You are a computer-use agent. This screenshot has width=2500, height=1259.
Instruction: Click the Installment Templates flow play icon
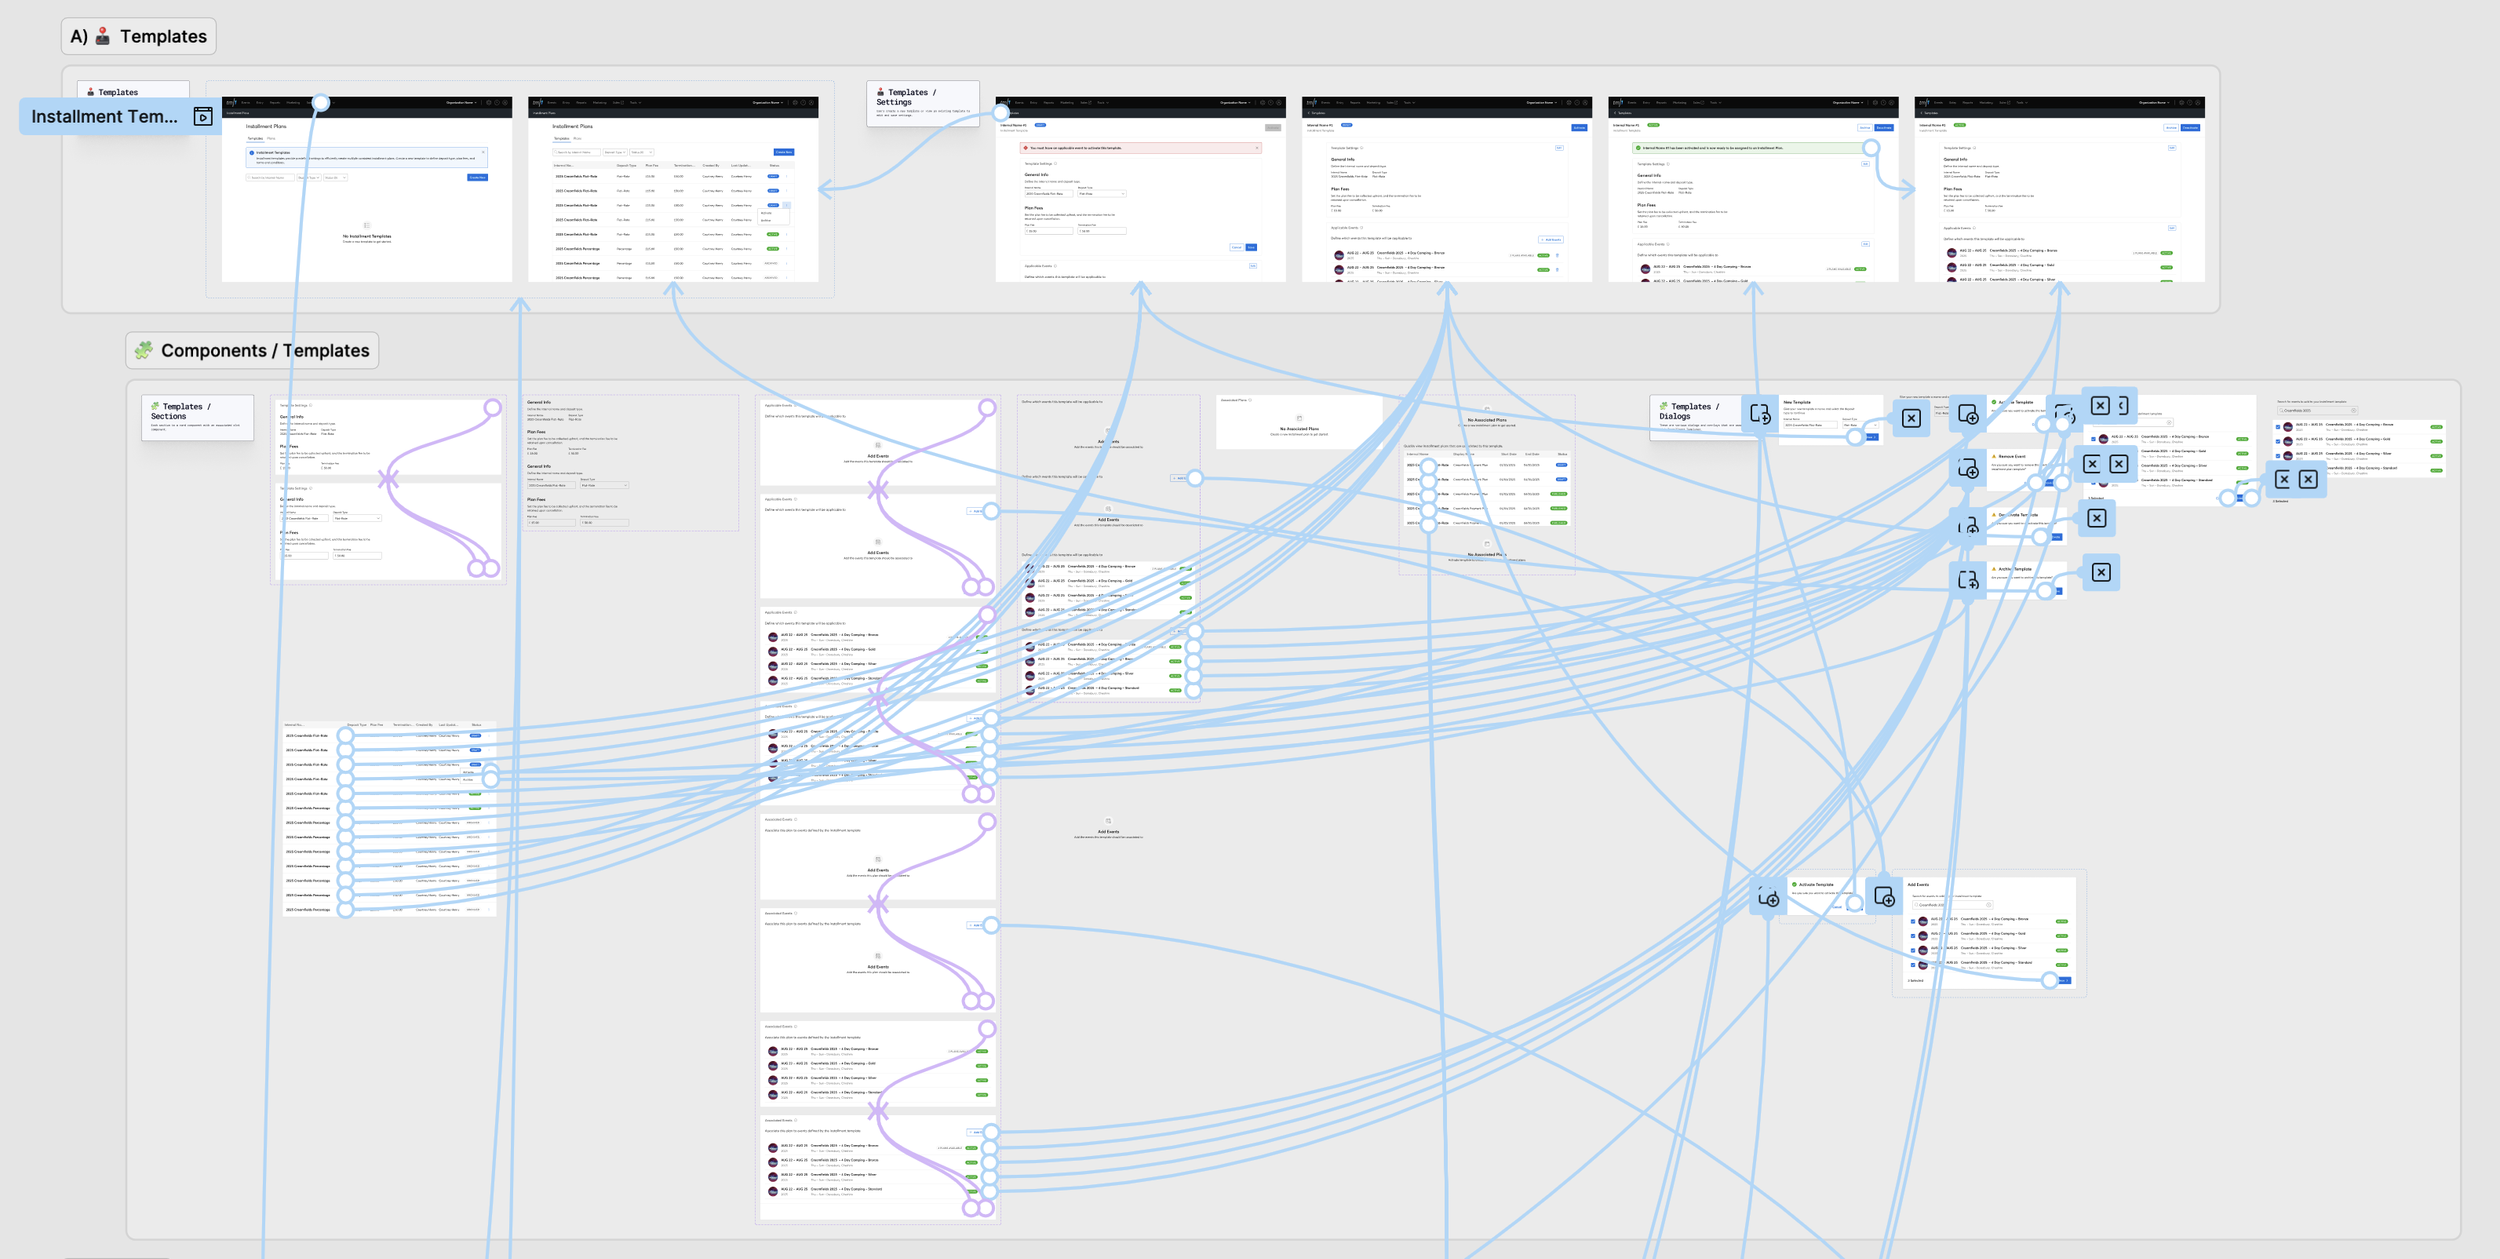203,117
